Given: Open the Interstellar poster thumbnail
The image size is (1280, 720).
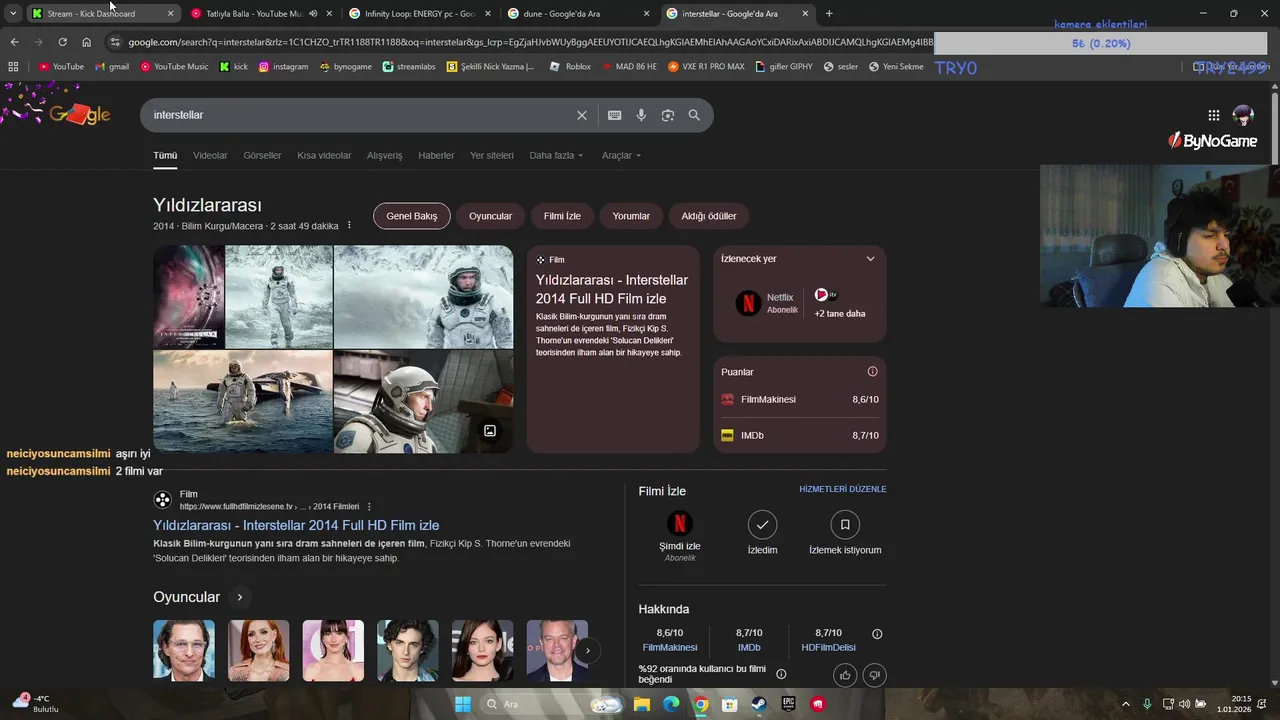Looking at the screenshot, I should (189, 296).
